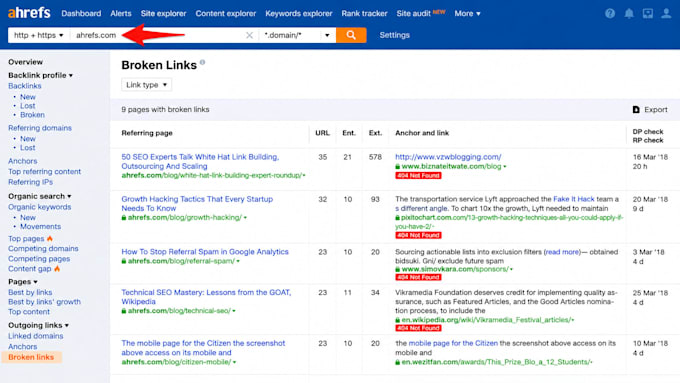
Task: Open the 'Fake It Hack' anchor link
Action: click(574, 199)
